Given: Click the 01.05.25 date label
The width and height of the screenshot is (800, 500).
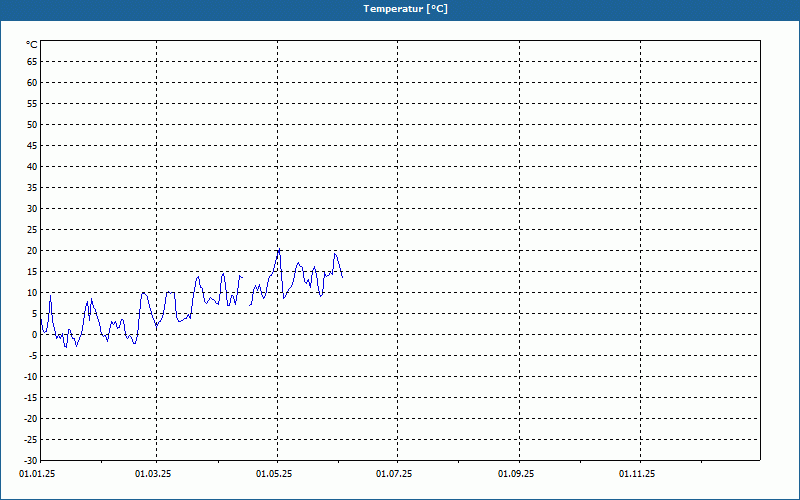Looking at the screenshot, I should (274, 474).
